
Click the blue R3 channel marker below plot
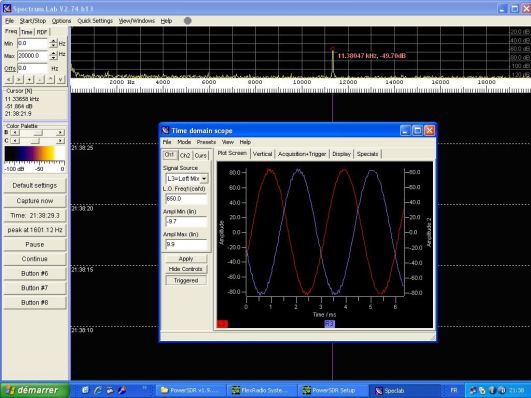[330, 324]
